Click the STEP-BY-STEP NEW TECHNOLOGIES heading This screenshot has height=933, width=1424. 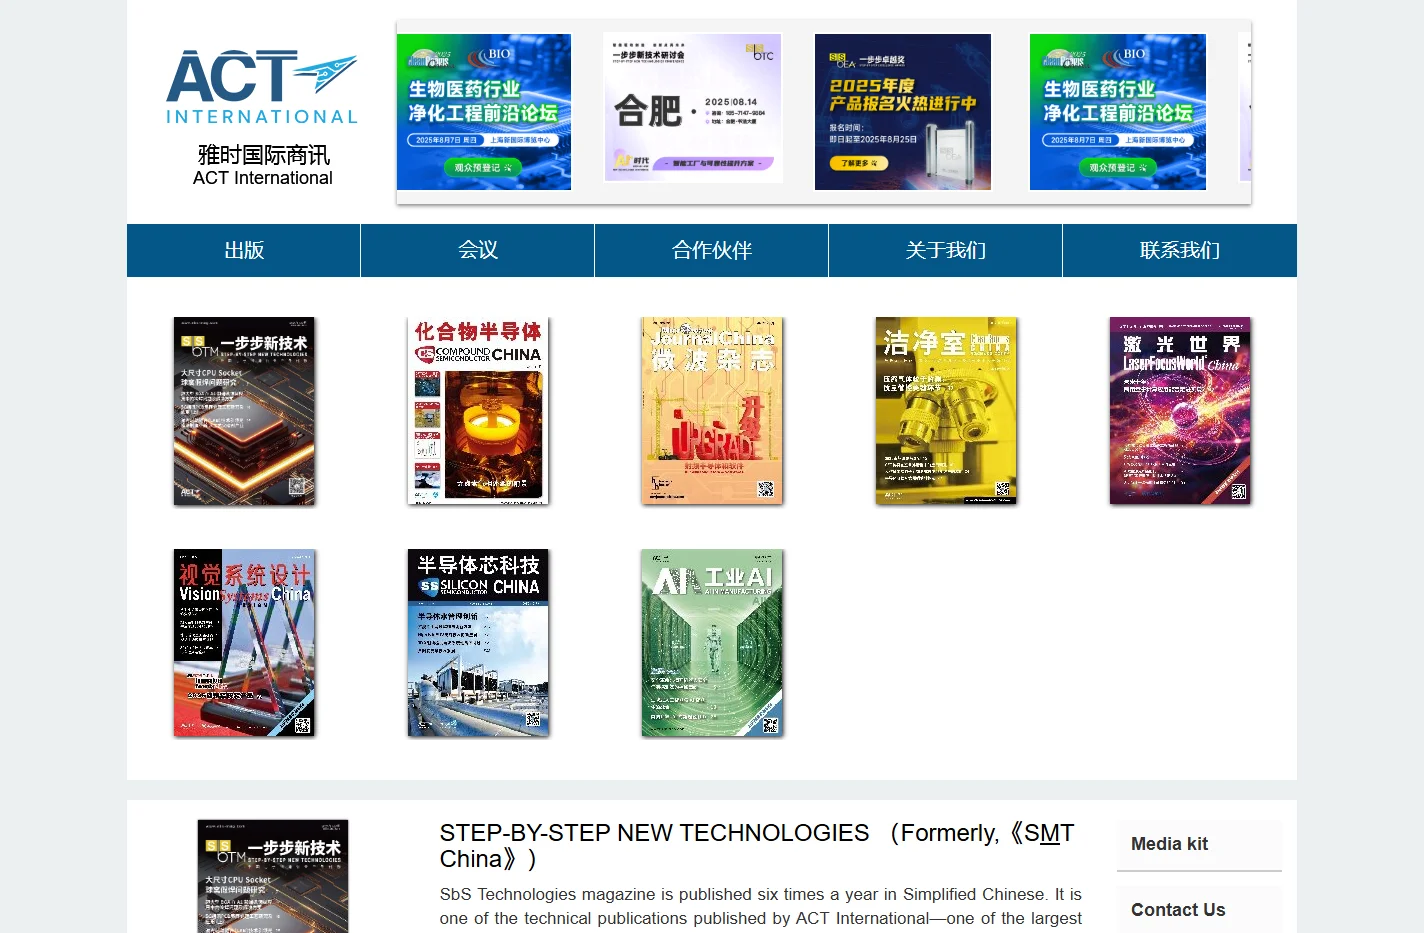(757, 846)
